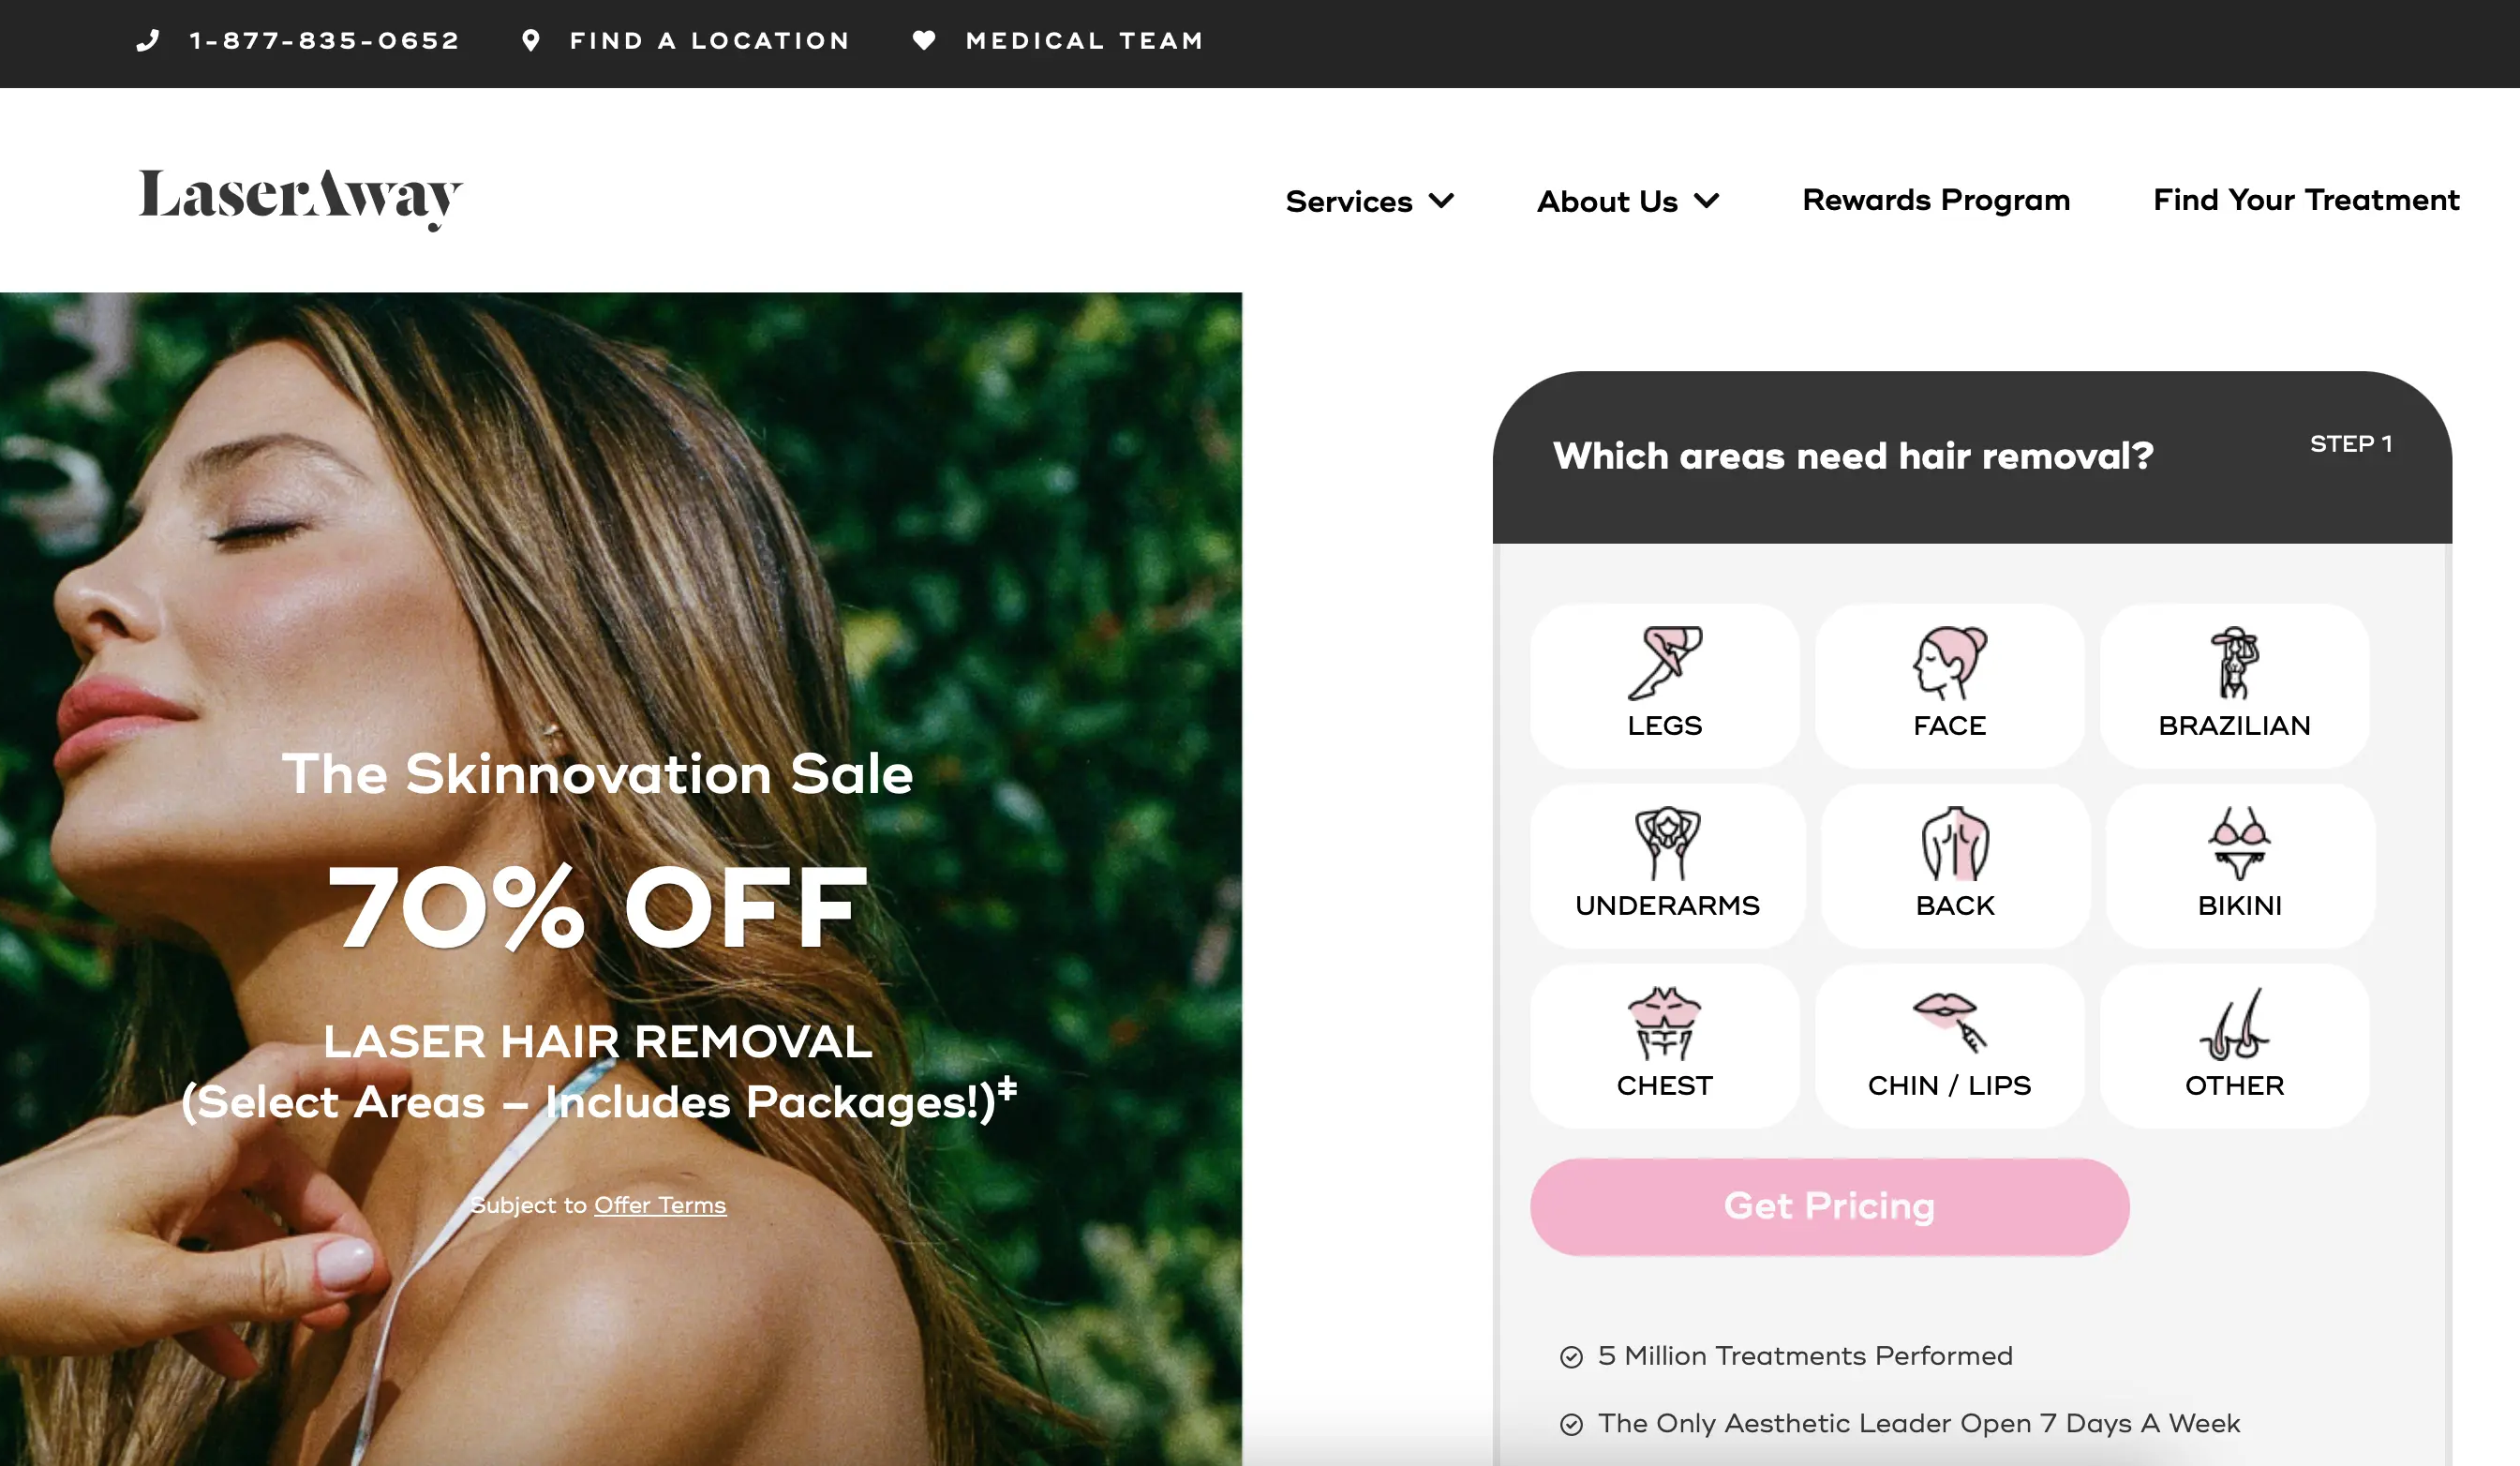Choose the Other area option
The width and height of the screenshot is (2520, 1466).
point(2234,1047)
